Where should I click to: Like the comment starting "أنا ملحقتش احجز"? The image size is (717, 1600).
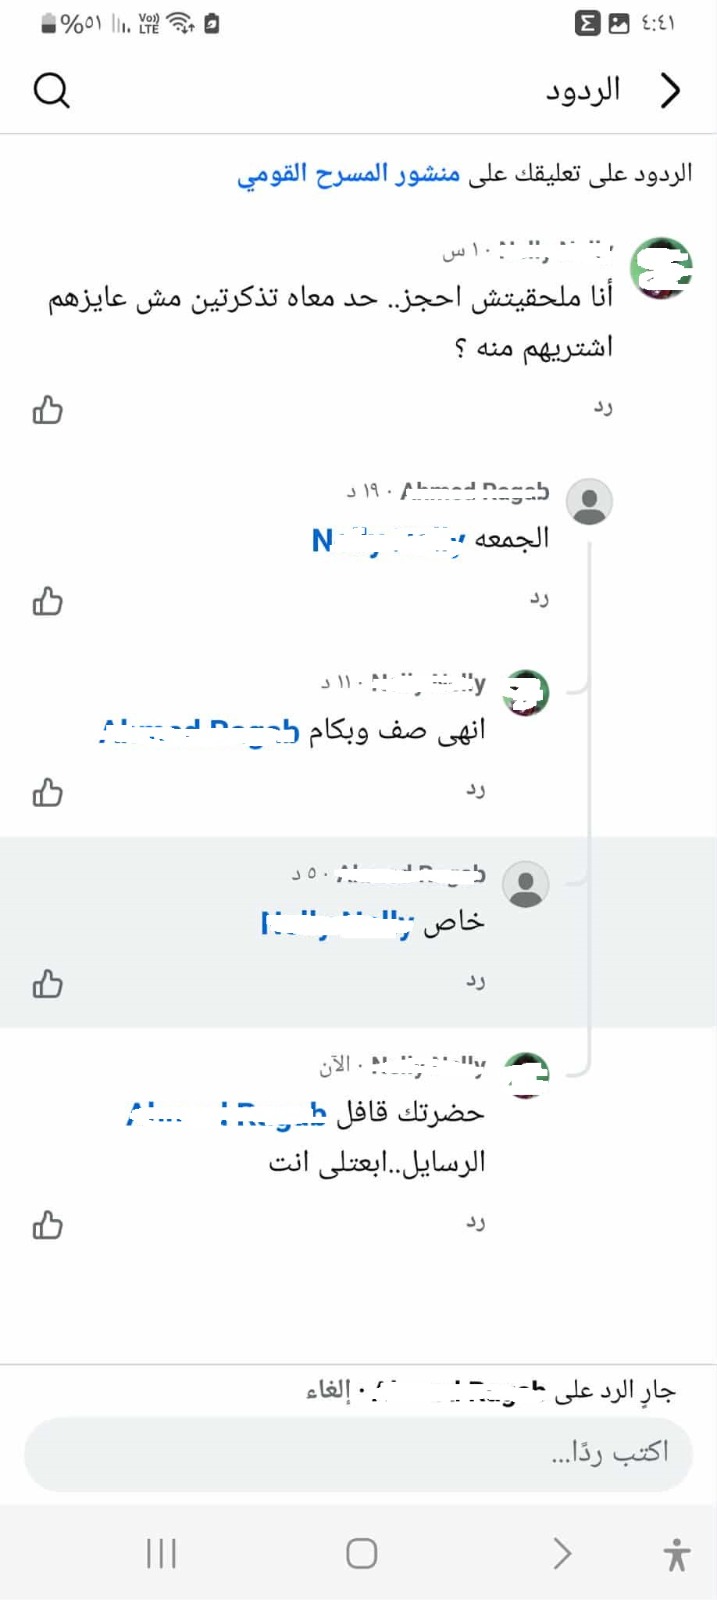coord(47,410)
